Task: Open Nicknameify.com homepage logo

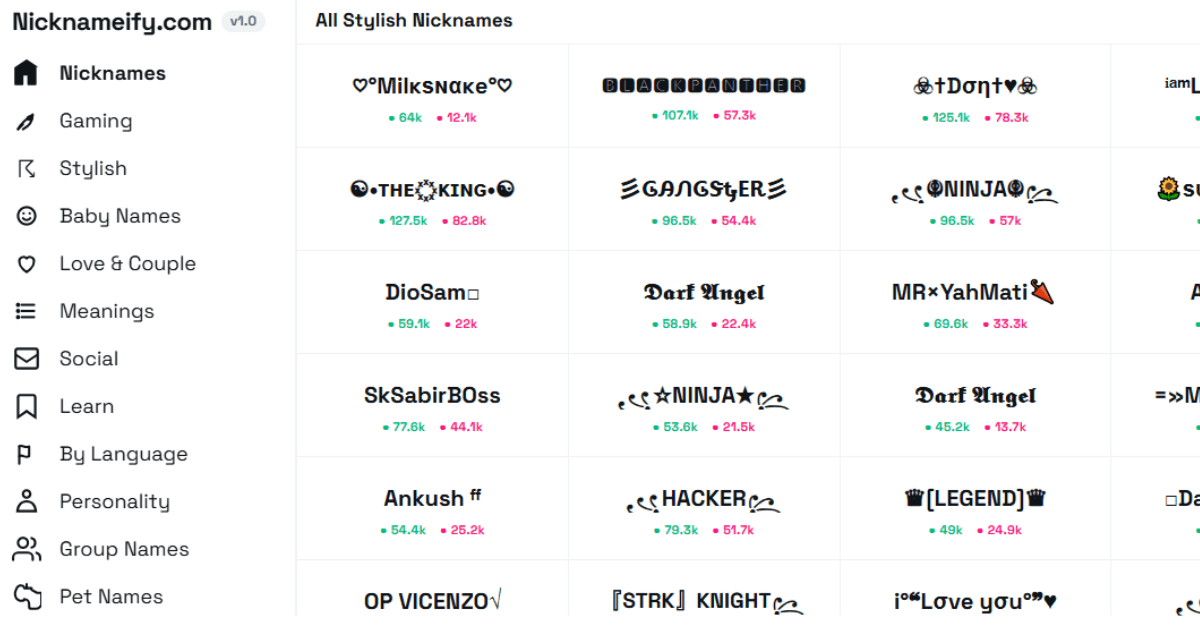Action: pos(112,22)
